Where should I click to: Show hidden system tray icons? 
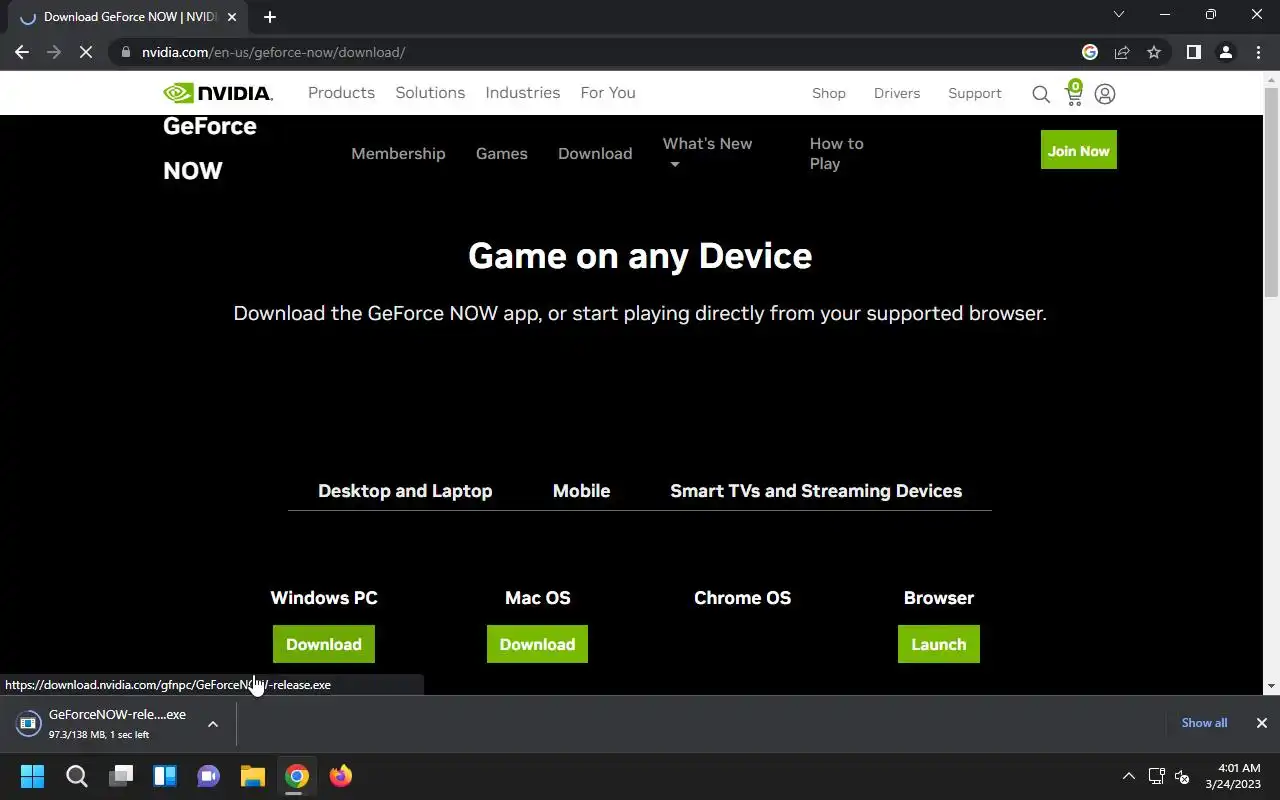[x=1129, y=776]
